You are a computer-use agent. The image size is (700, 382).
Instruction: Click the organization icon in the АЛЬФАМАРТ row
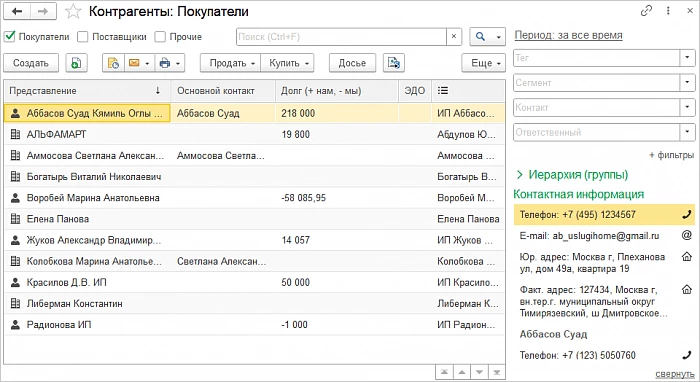(x=16, y=134)
